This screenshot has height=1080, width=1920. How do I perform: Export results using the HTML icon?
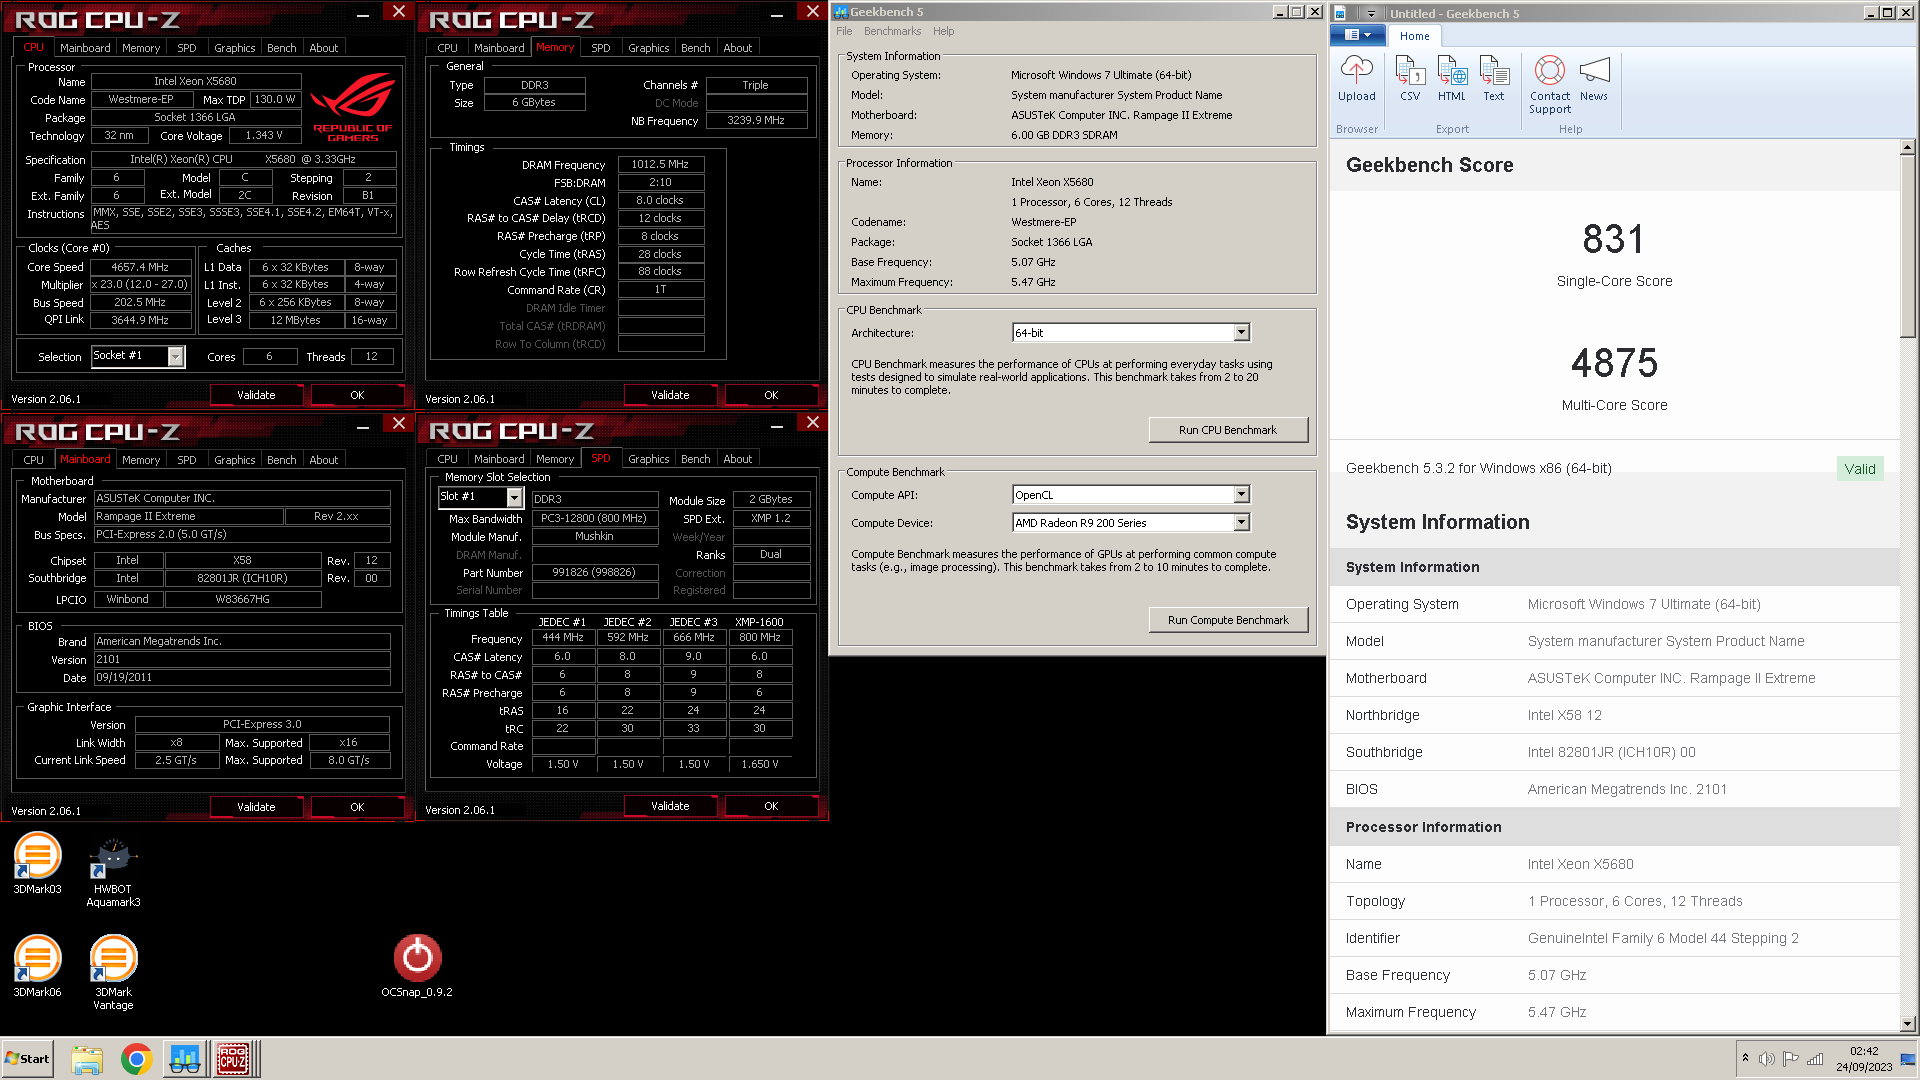coord(1452,70)
